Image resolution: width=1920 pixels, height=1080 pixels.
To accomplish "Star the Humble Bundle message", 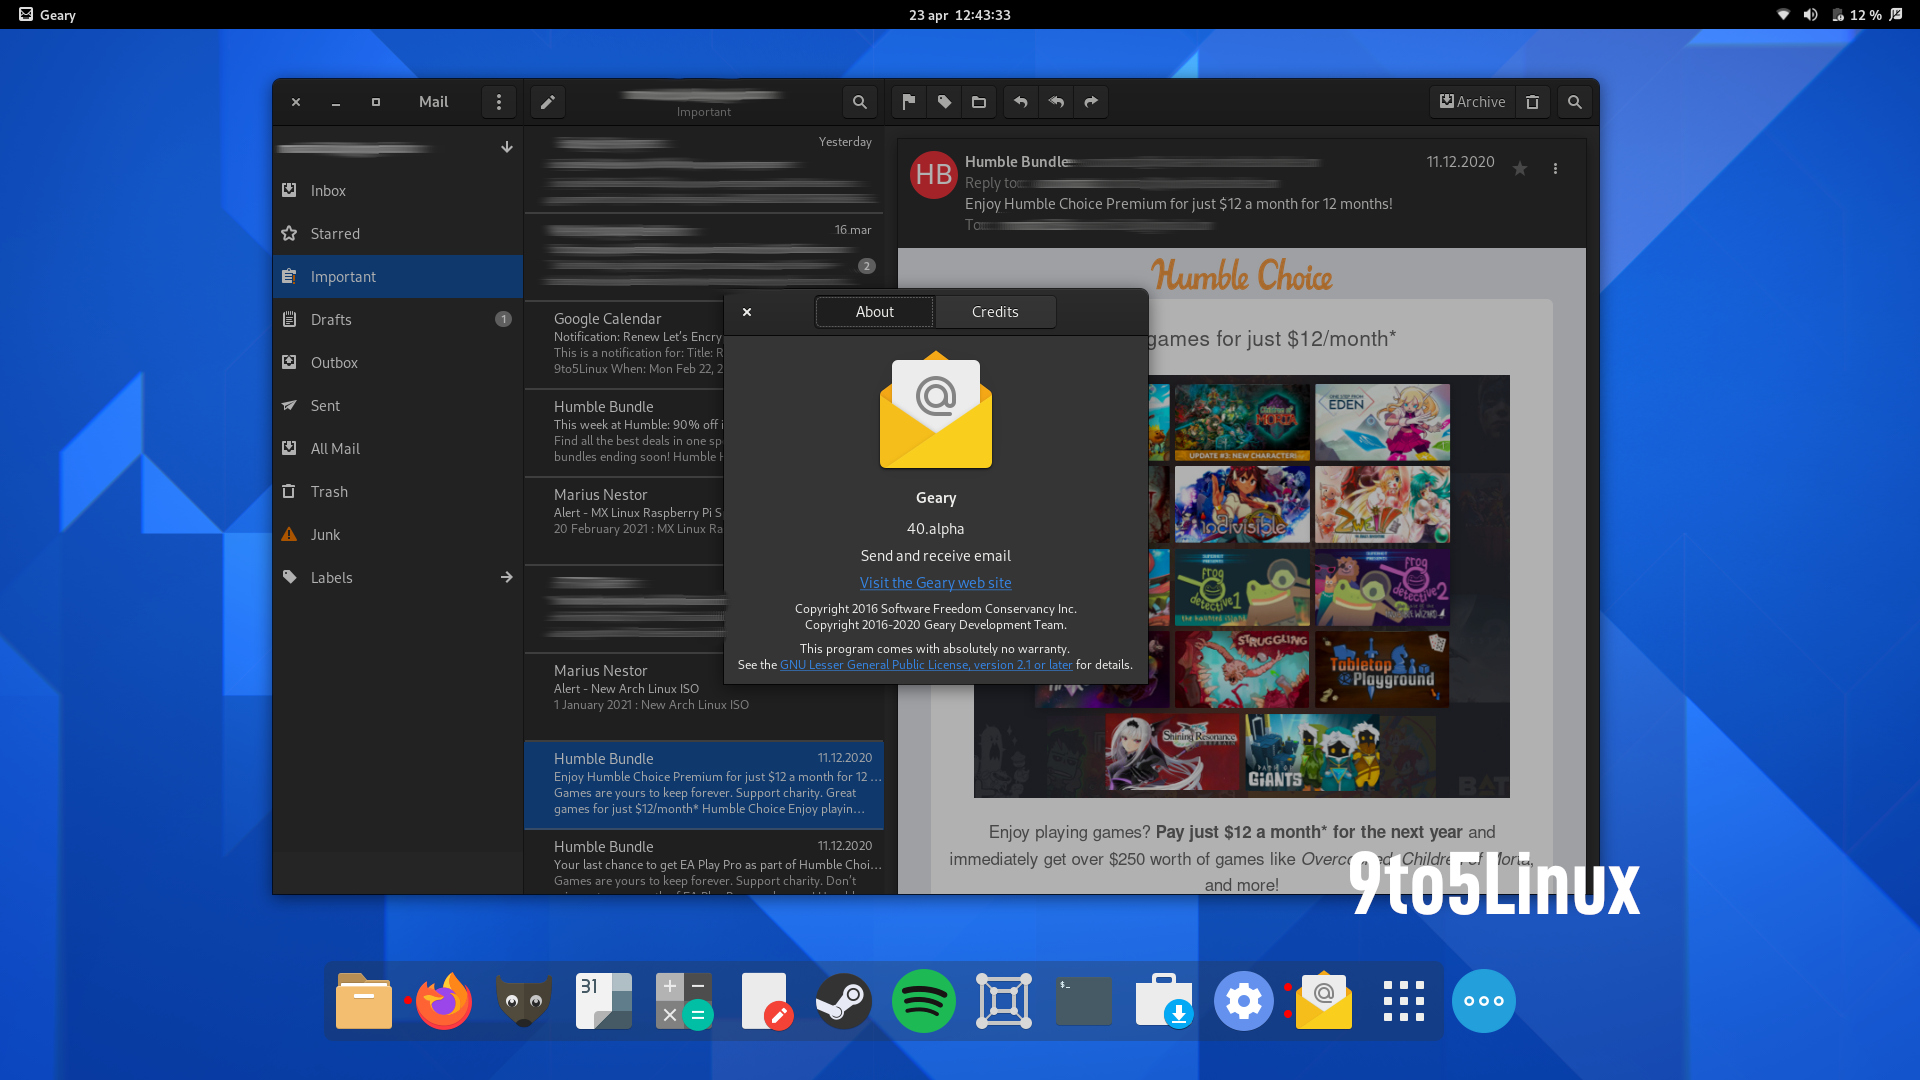I will (x=1520, y=168).
